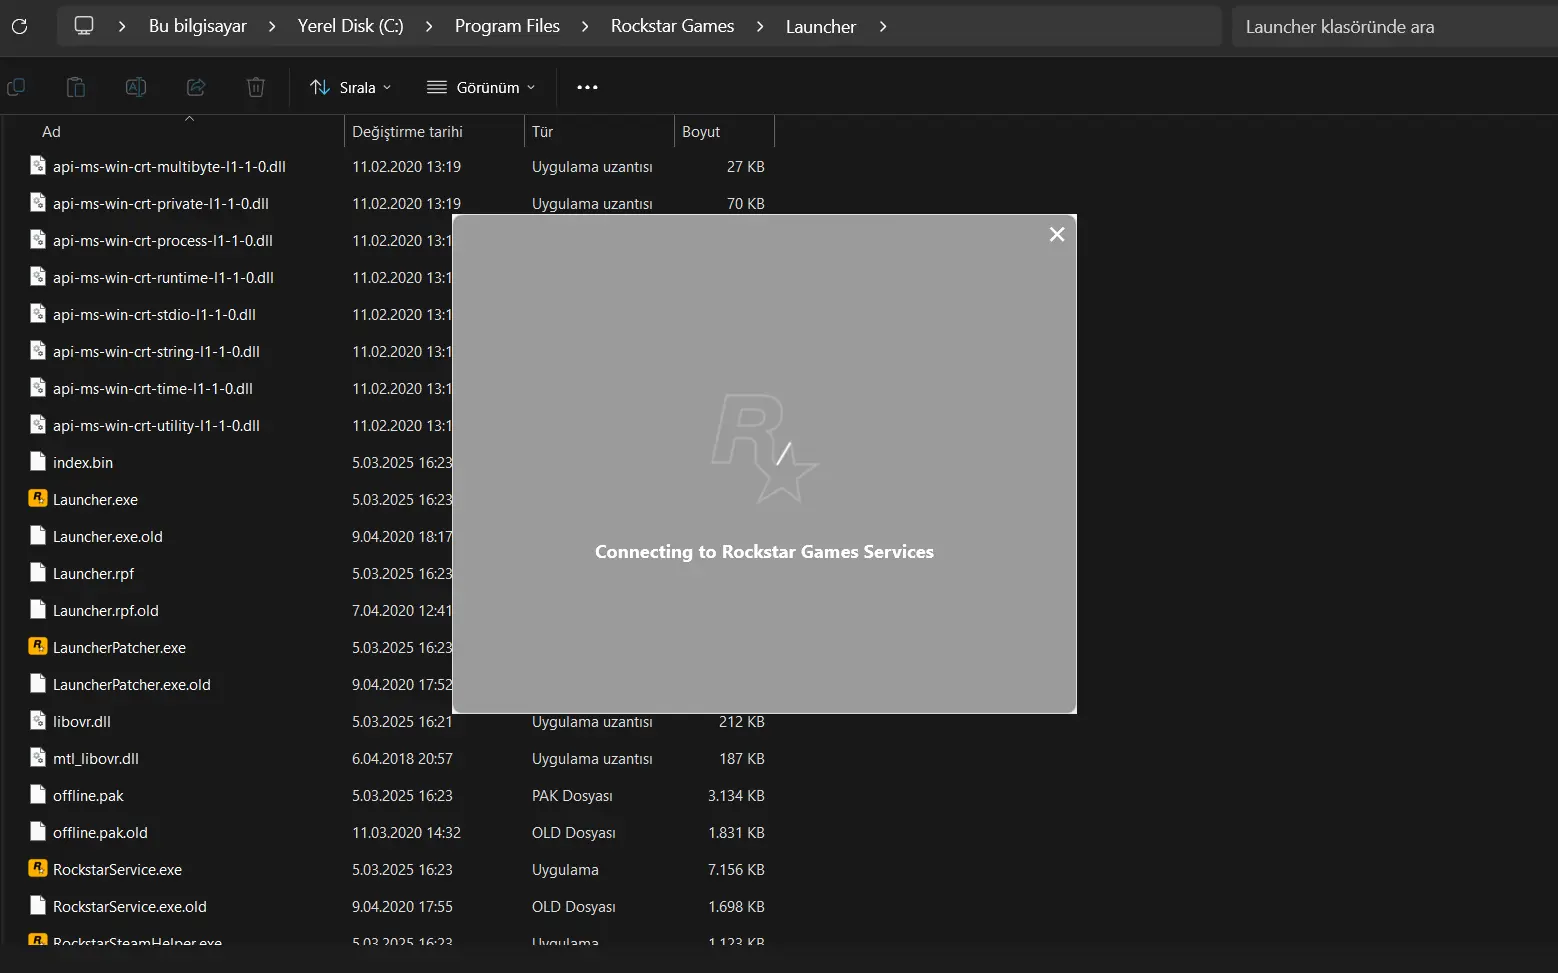
Task: Select the RockstarService.exe.old file name
Action: (x=130, y=907)
